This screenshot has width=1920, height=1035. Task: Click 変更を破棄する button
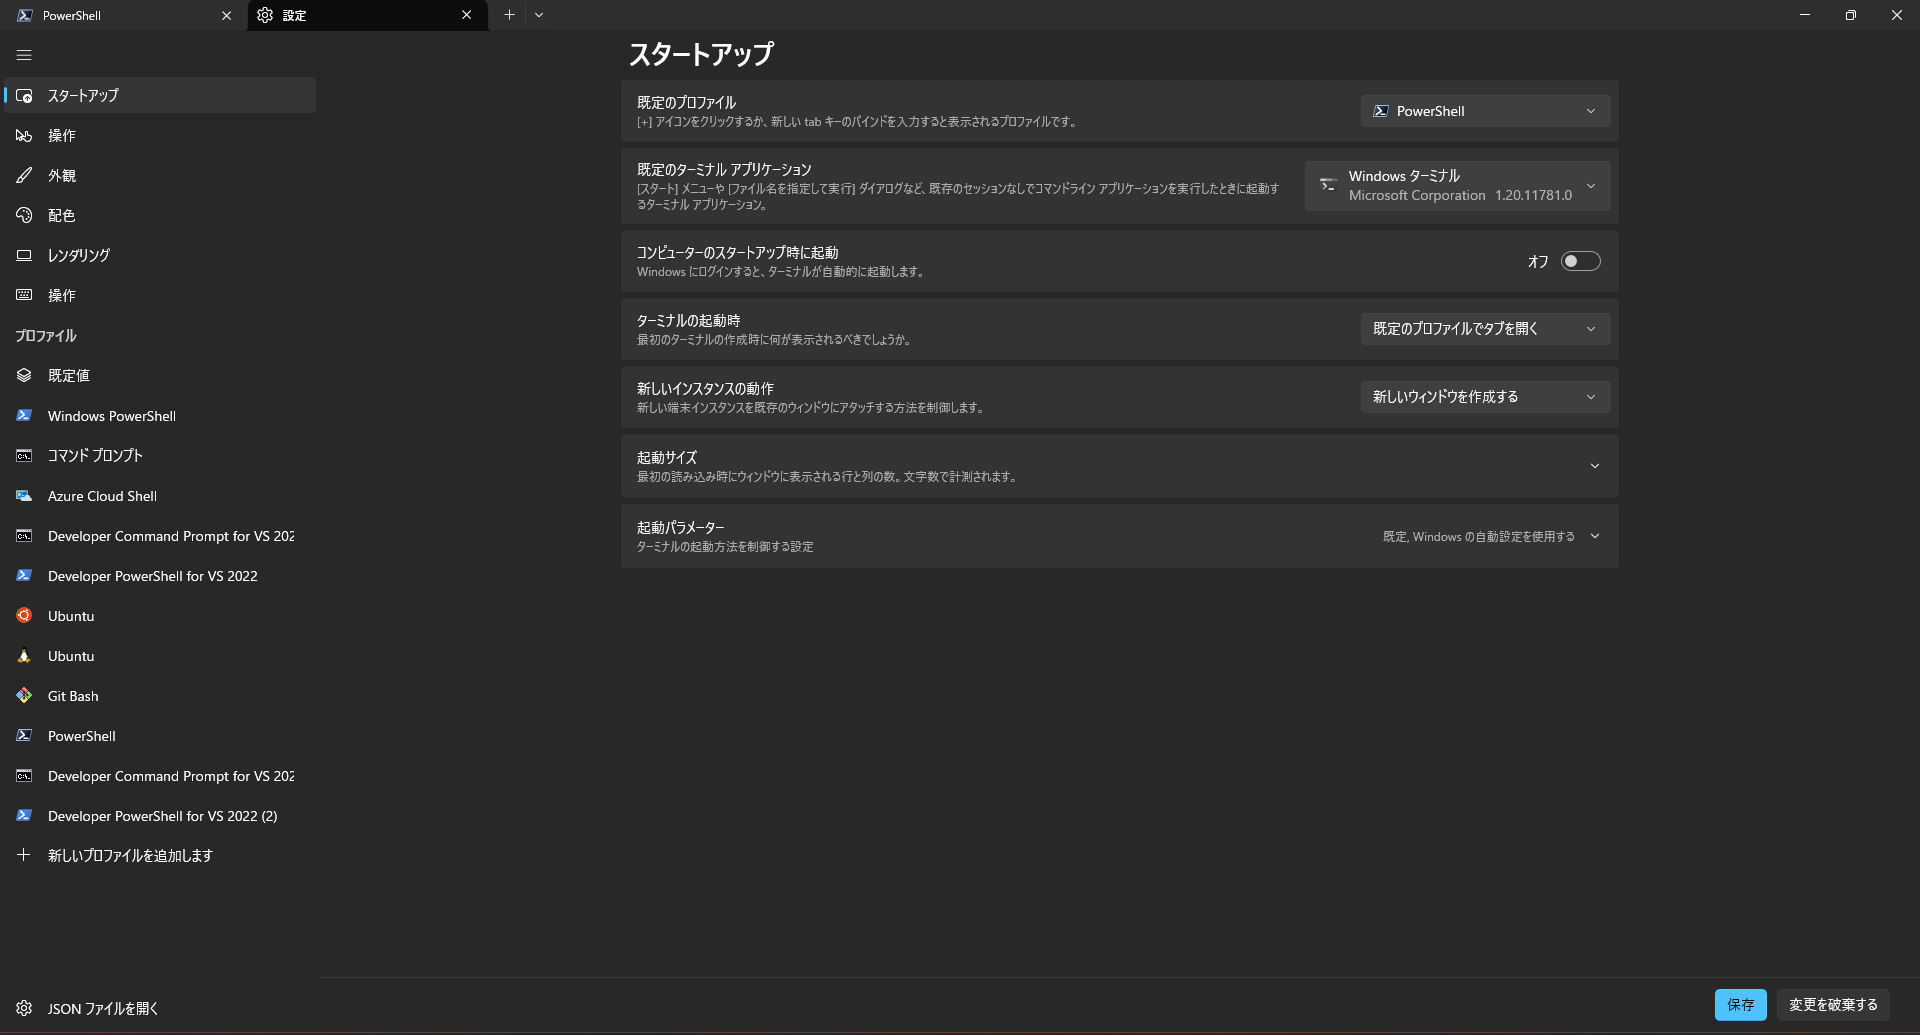point(1833,1005)
